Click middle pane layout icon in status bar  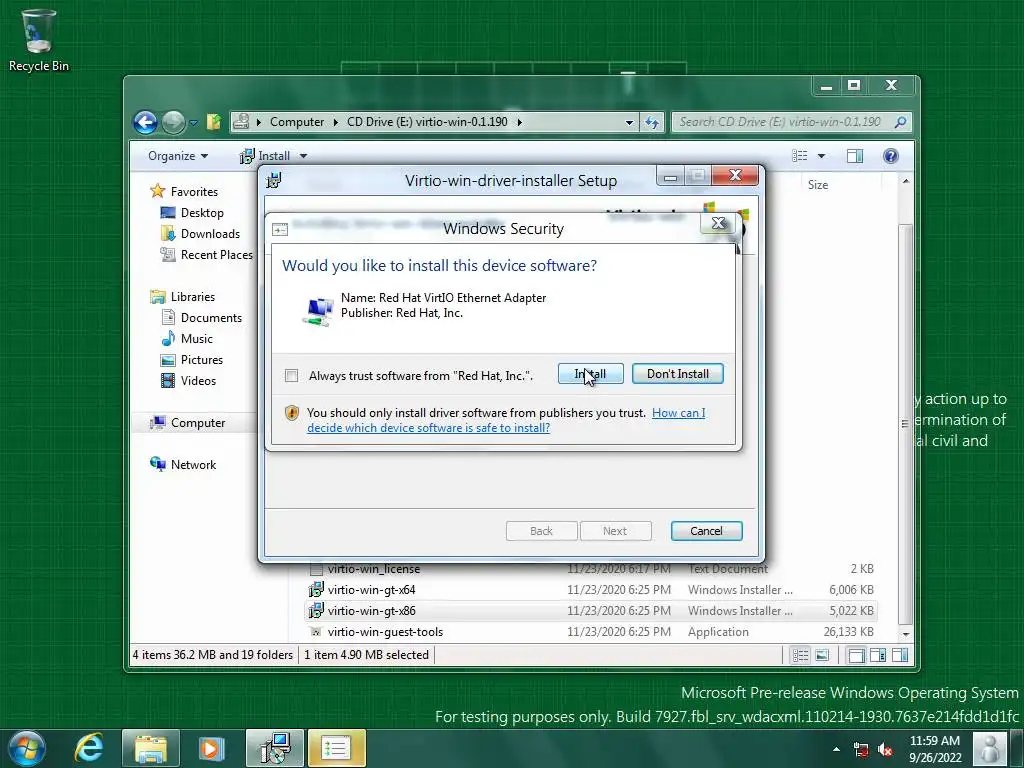pyautogui.click(x=878, y=655)
